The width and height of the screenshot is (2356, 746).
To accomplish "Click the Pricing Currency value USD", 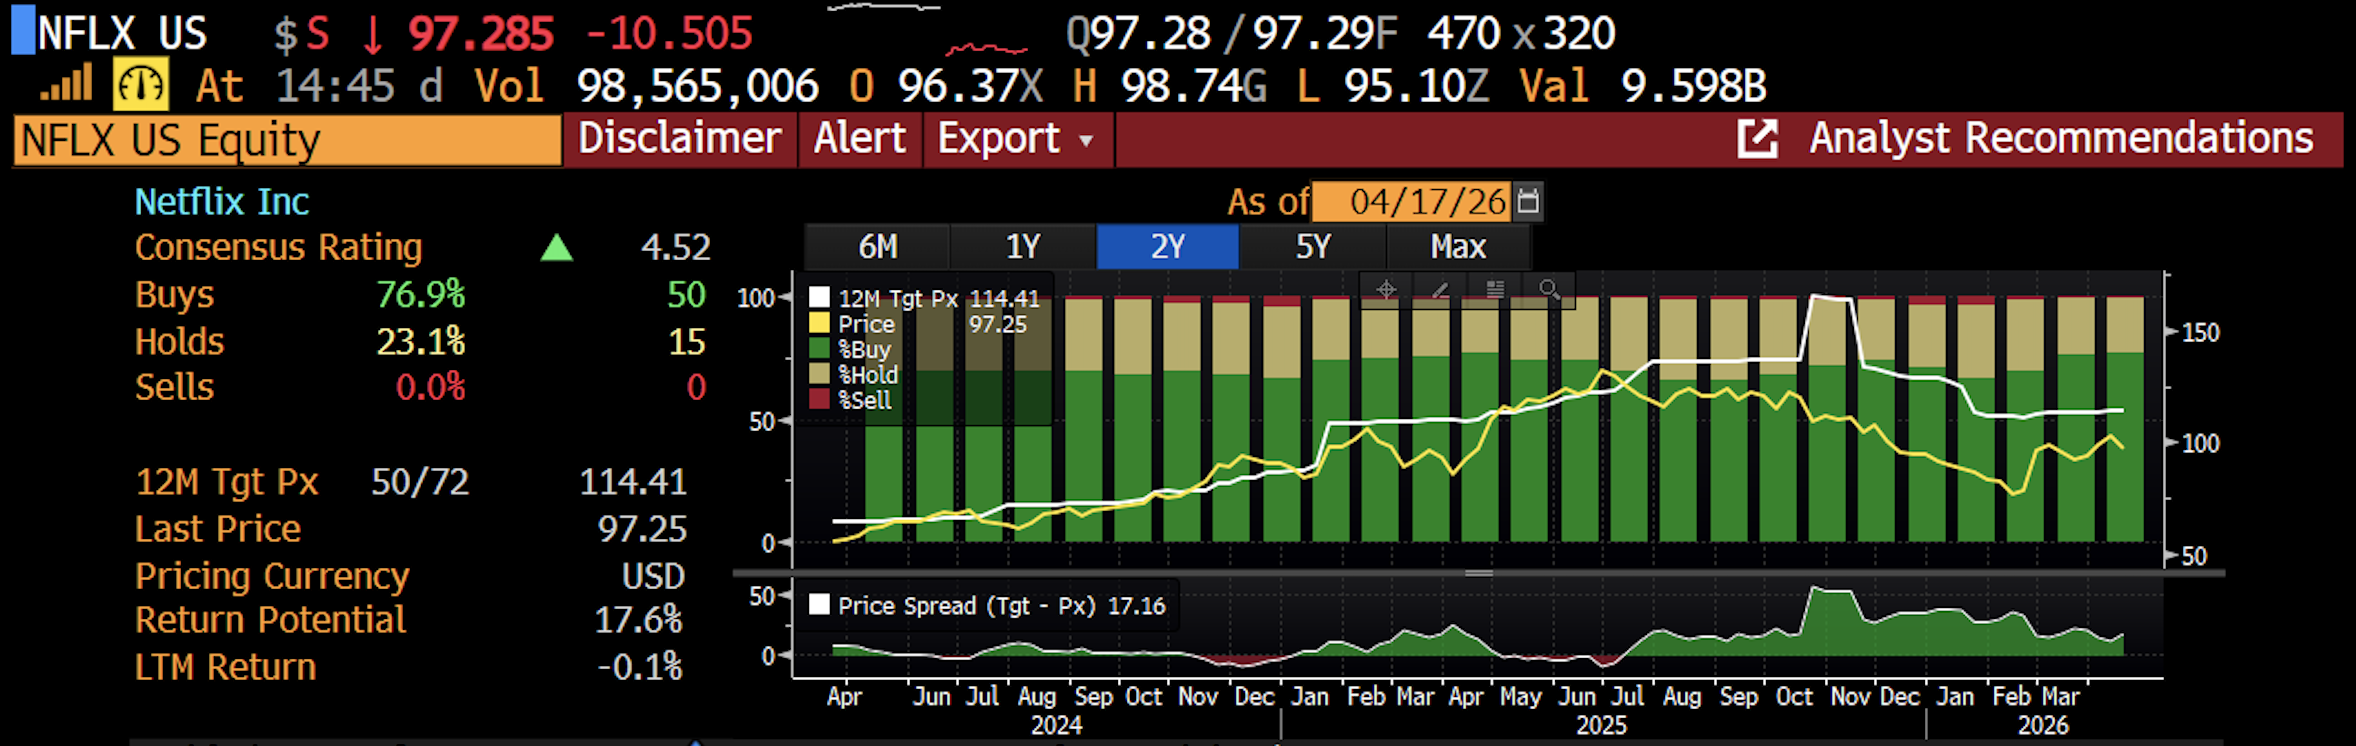I will (x=653, y=576).
